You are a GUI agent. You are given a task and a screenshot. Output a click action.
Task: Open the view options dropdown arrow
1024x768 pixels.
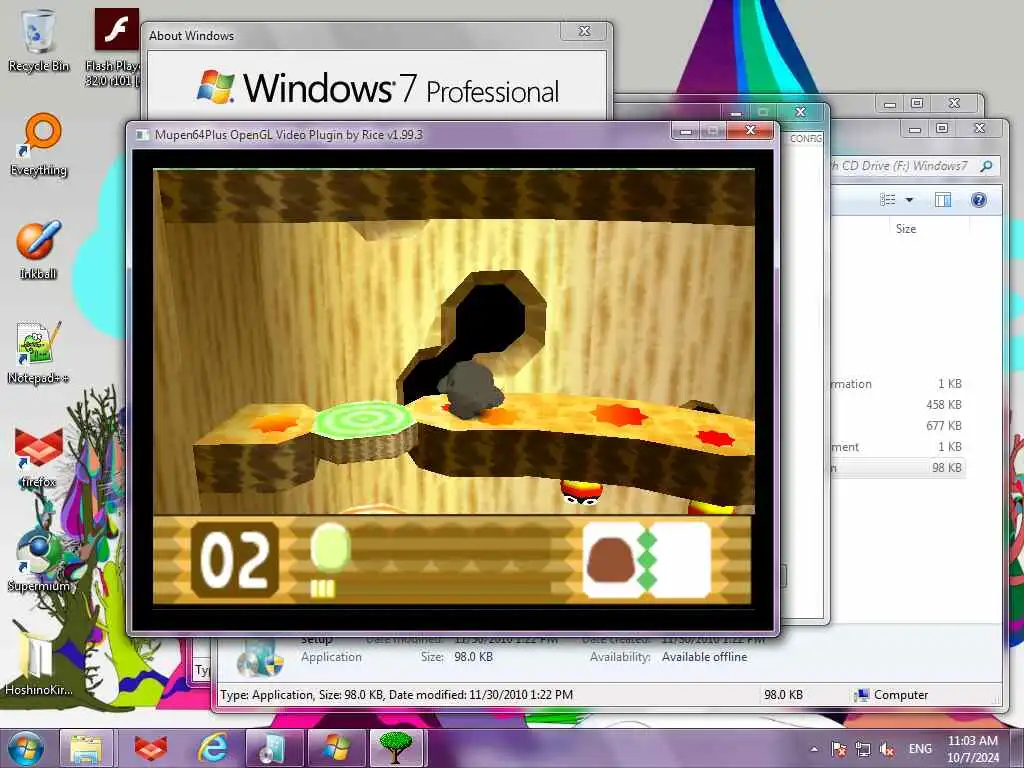[909, 200]
